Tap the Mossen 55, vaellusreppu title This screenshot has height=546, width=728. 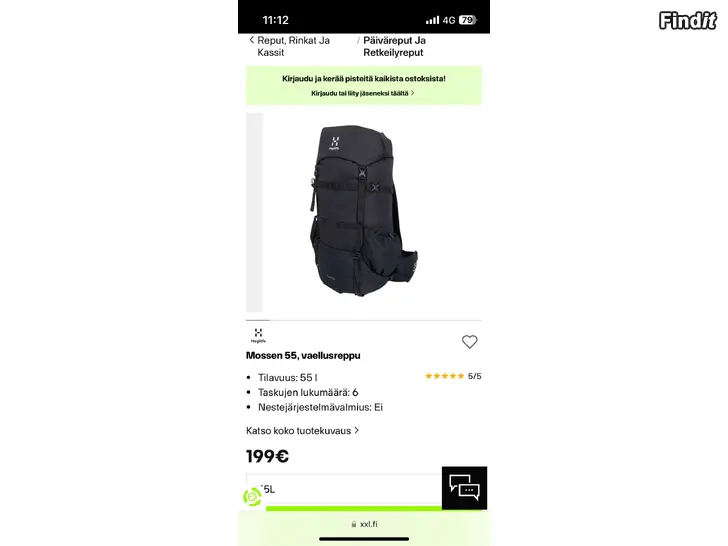(x=303, y=356)
